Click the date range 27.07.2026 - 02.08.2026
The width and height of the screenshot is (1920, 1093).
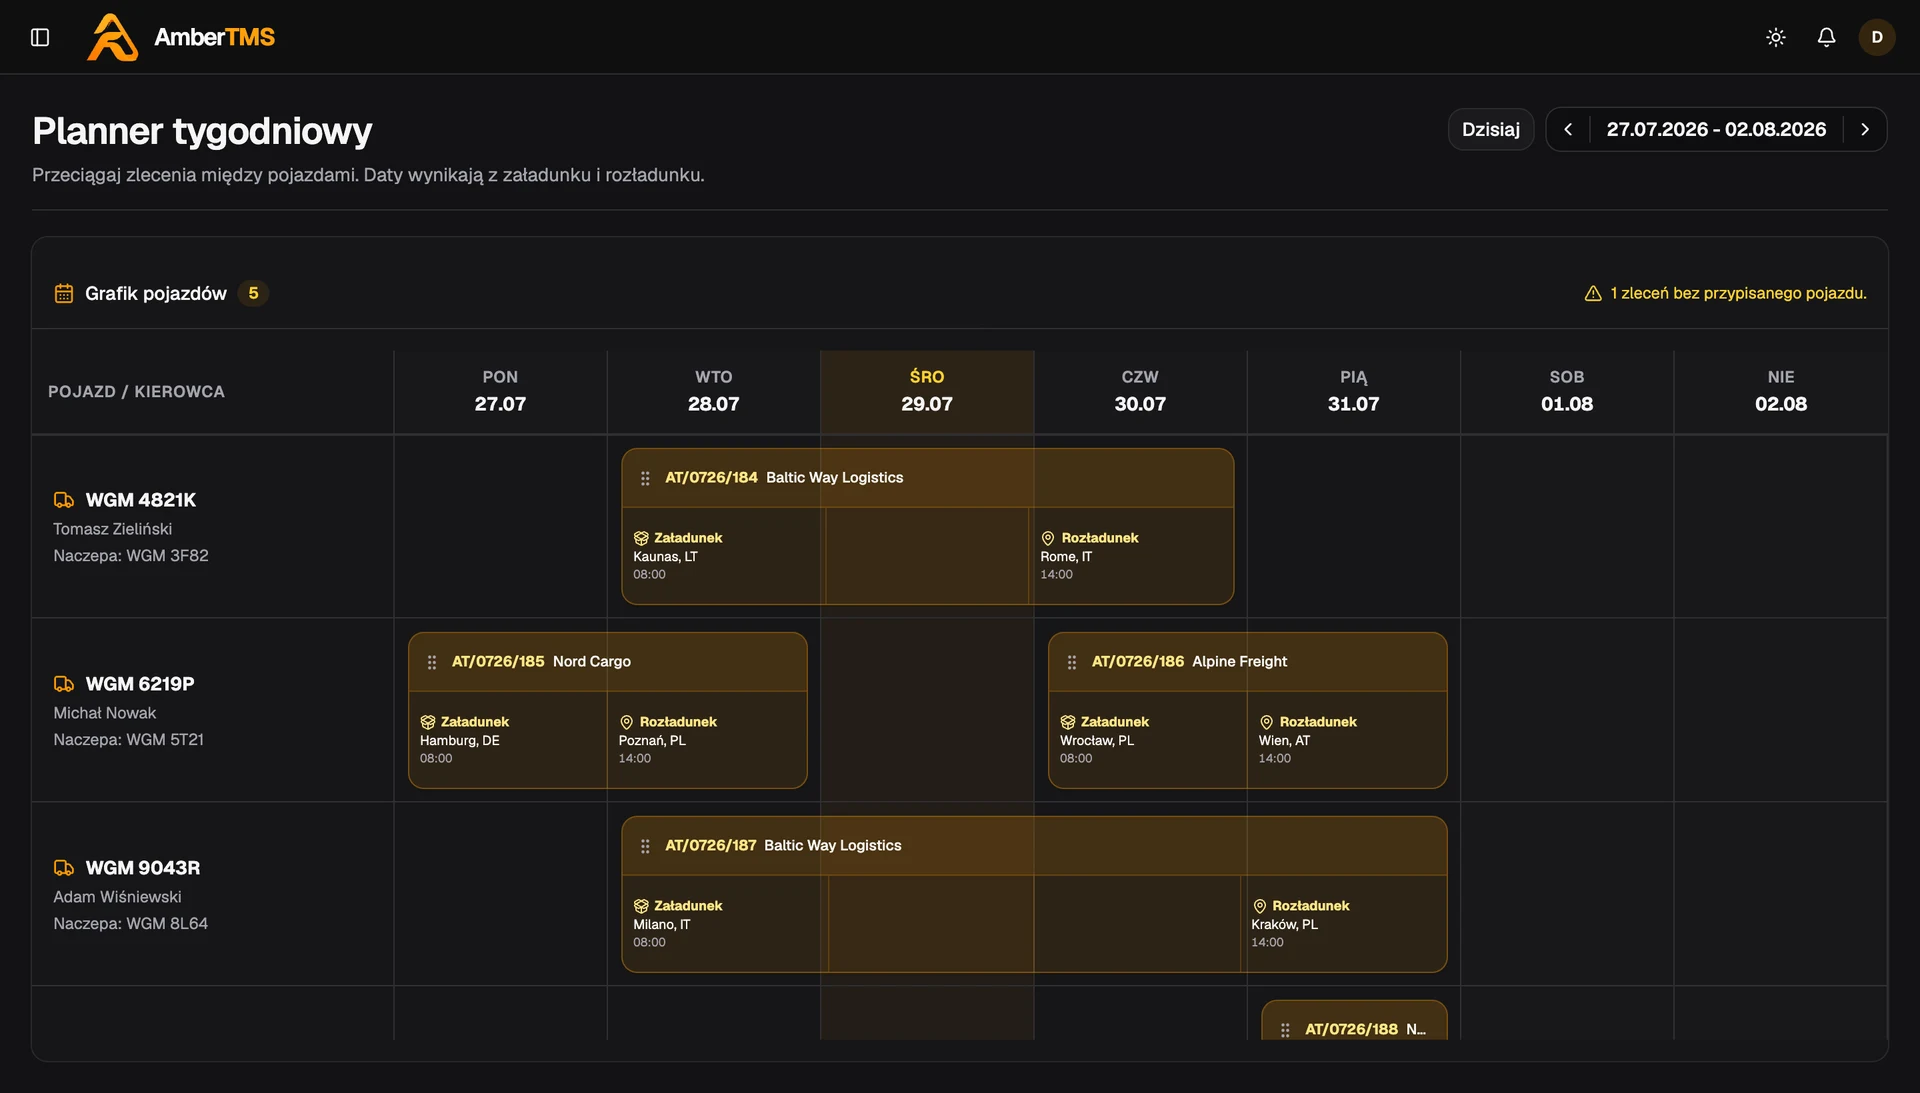tap(1716, 129)
